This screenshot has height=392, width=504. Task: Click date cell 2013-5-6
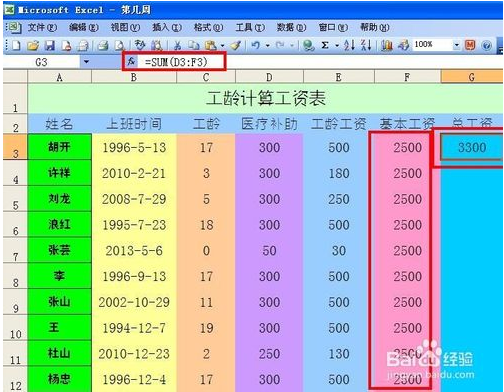pyautogui.click(x=134, y=250)
